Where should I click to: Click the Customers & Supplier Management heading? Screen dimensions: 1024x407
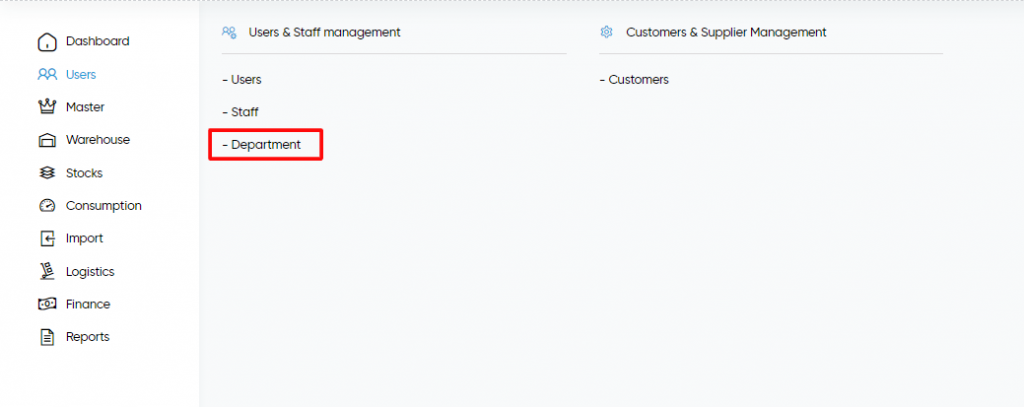tap(726, 32)
